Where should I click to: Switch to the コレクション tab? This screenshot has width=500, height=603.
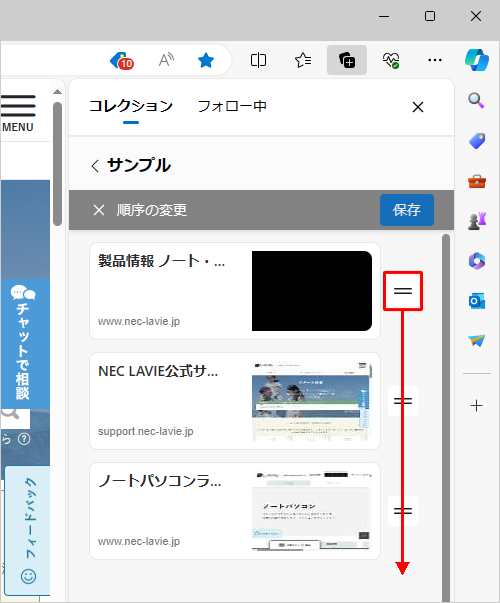click(x=131, y=106)
